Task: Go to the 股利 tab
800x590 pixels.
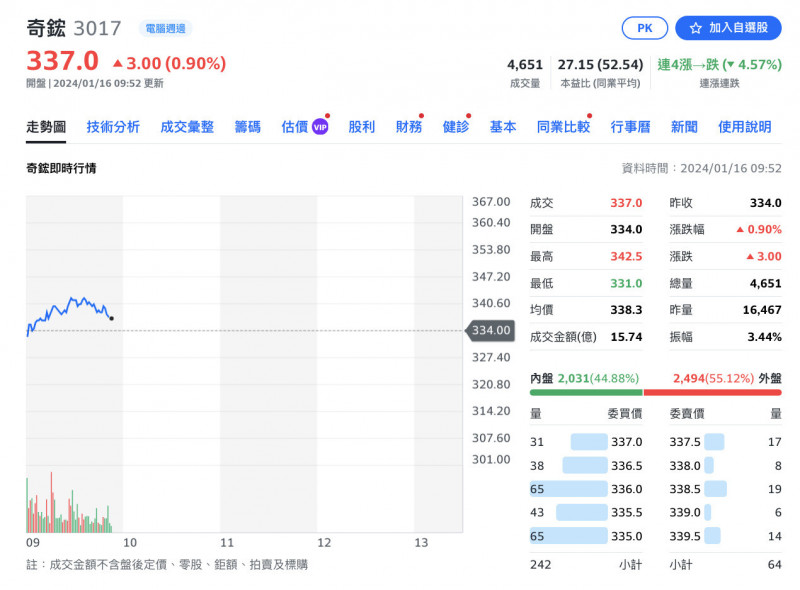Action: coord(362,127)
